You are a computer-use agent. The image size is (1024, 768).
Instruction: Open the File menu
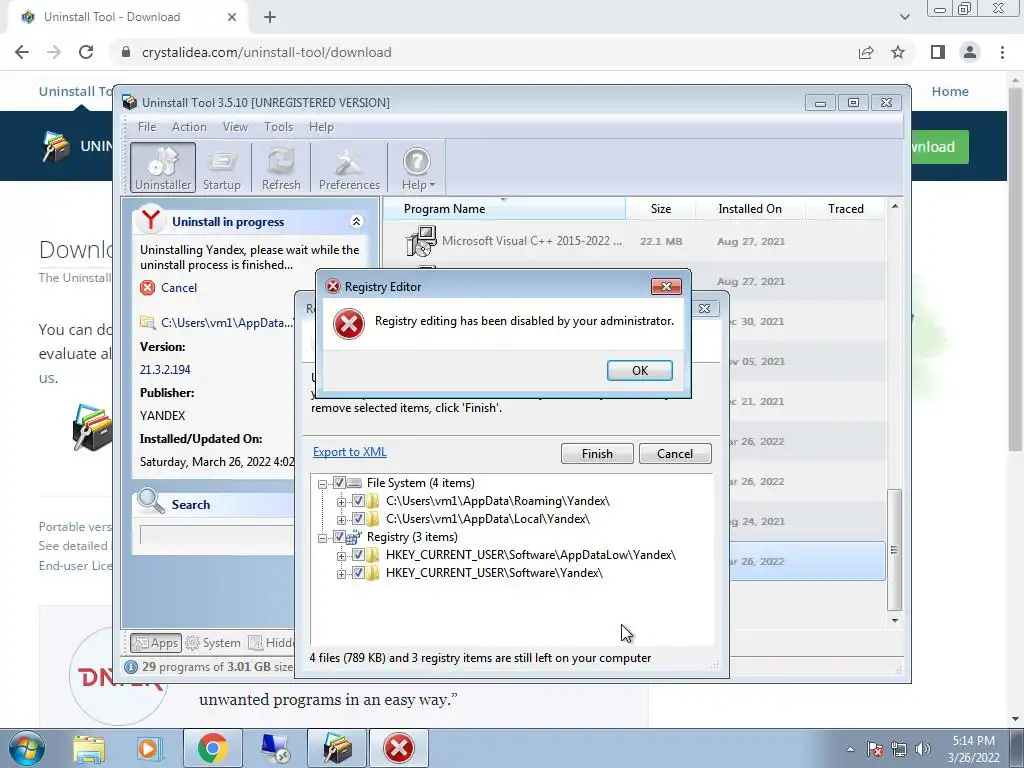coord(147,127)
